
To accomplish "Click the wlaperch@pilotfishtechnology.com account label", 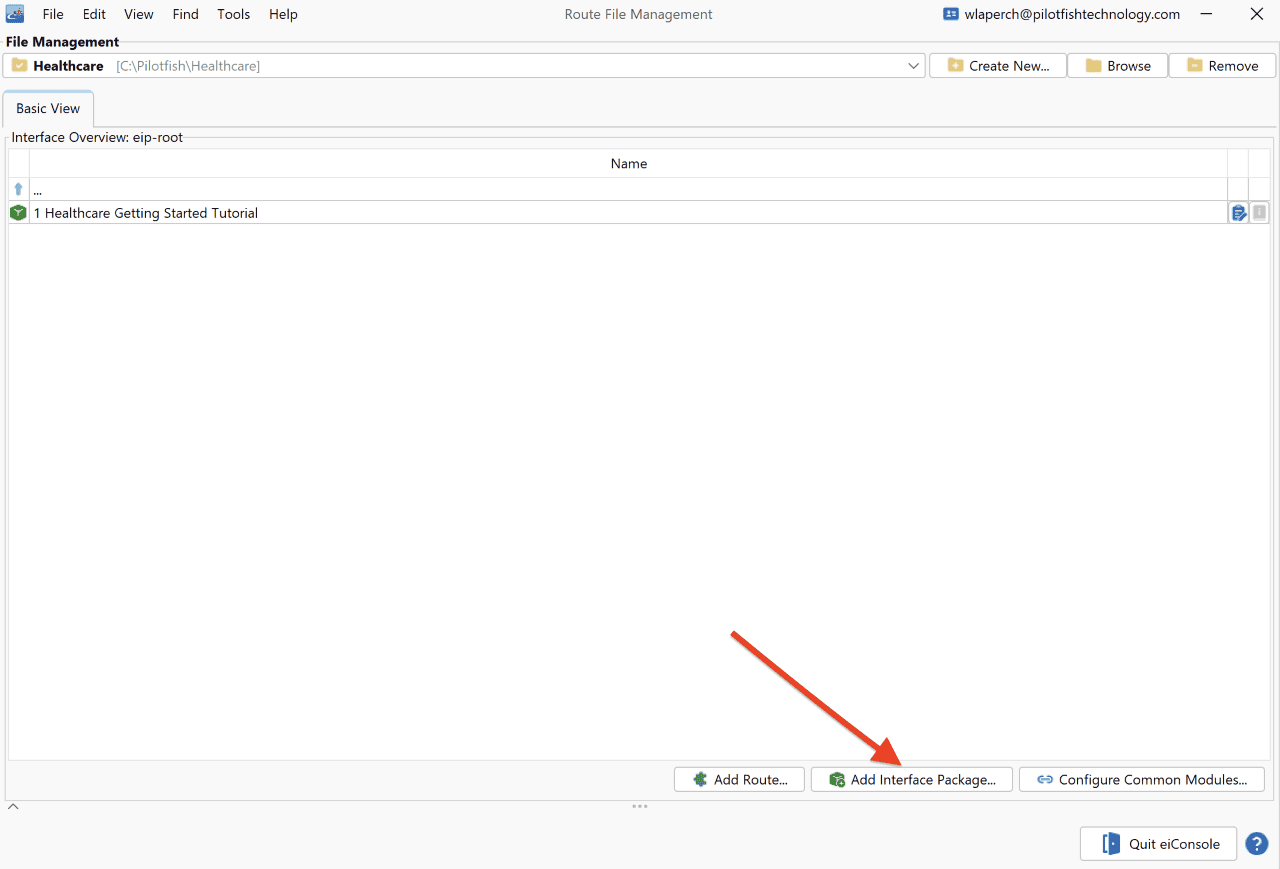I will tap(1061, 14).
